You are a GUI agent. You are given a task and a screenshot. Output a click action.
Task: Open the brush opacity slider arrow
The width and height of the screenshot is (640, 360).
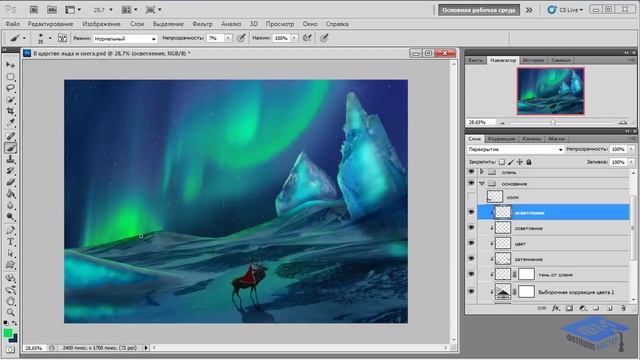point(228,38)
